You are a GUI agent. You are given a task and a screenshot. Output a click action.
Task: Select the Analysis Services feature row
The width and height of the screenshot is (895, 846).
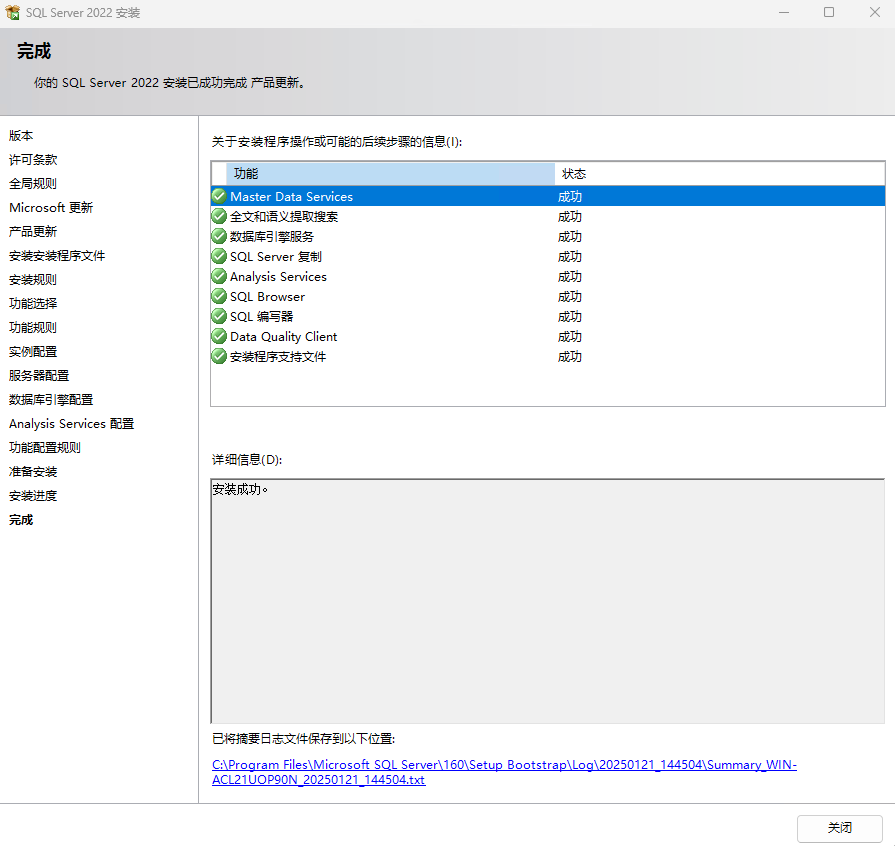pos(548,276)
